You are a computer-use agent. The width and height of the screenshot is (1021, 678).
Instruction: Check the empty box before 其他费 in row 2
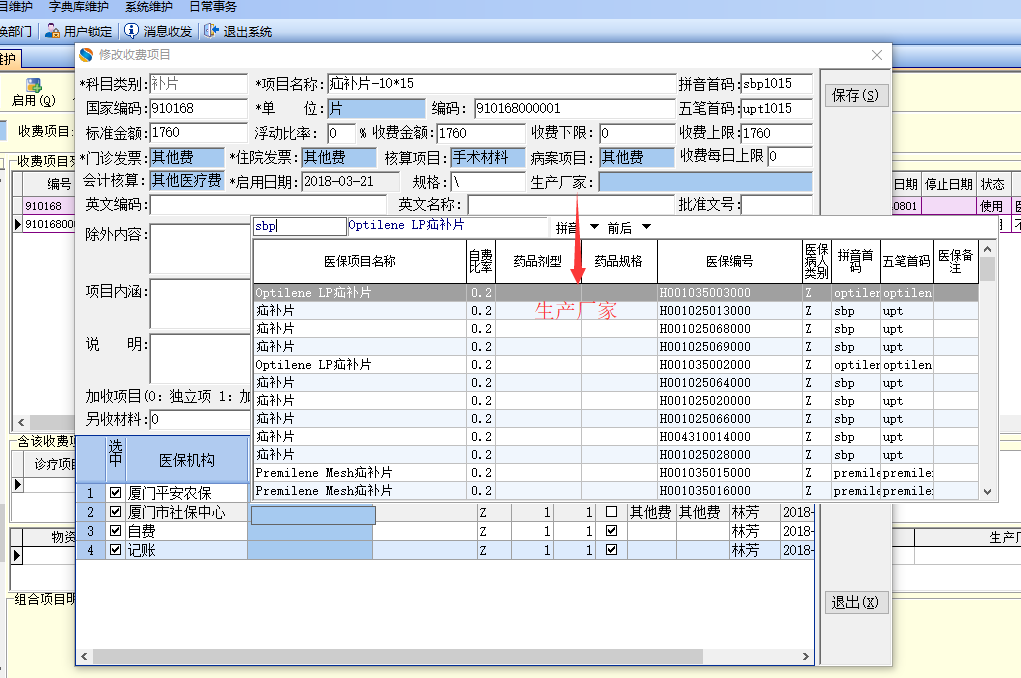pyautogui.click(x=611, y=512)
